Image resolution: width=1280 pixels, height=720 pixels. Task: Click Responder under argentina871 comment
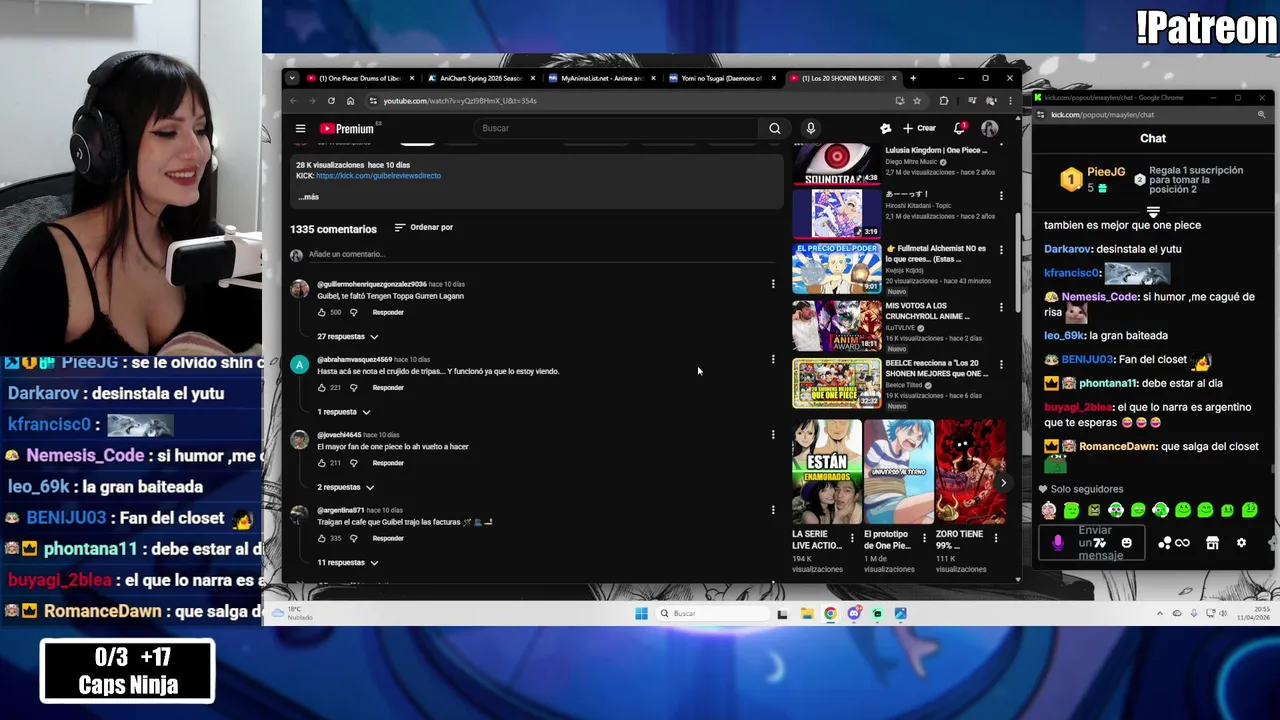[388, 538]
